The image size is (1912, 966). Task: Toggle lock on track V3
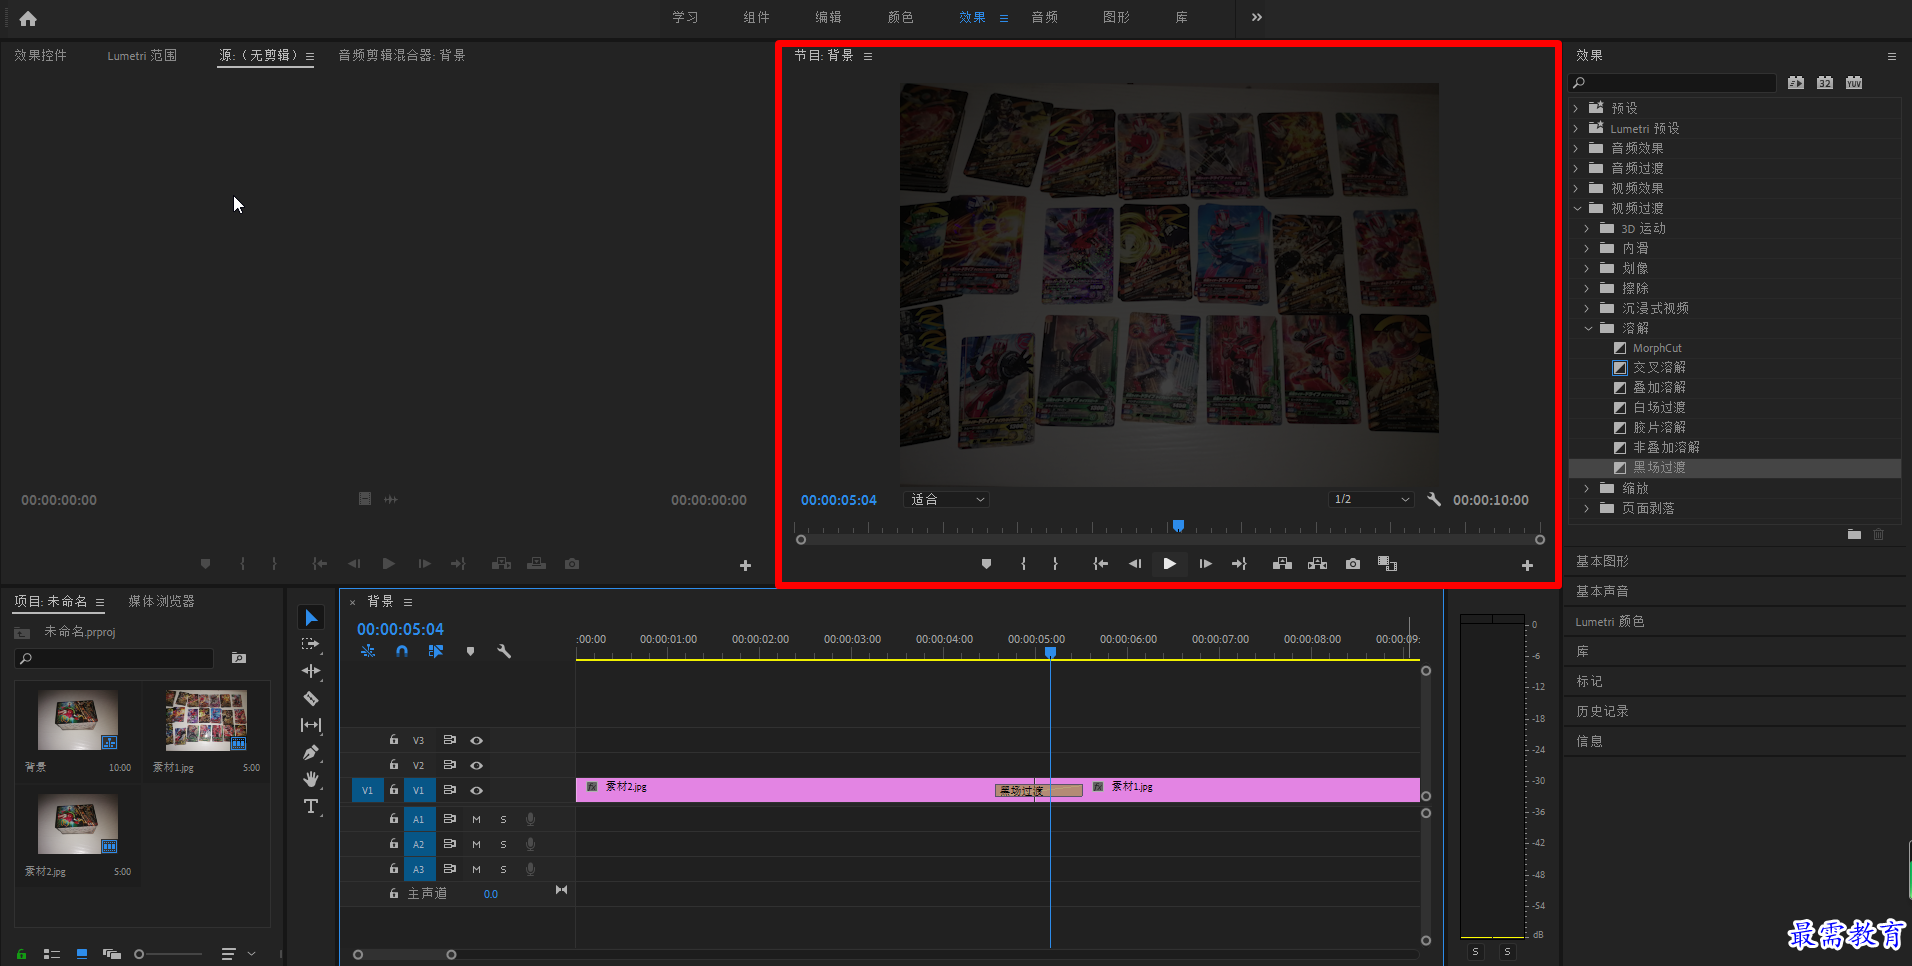click(x=394, y=740)
